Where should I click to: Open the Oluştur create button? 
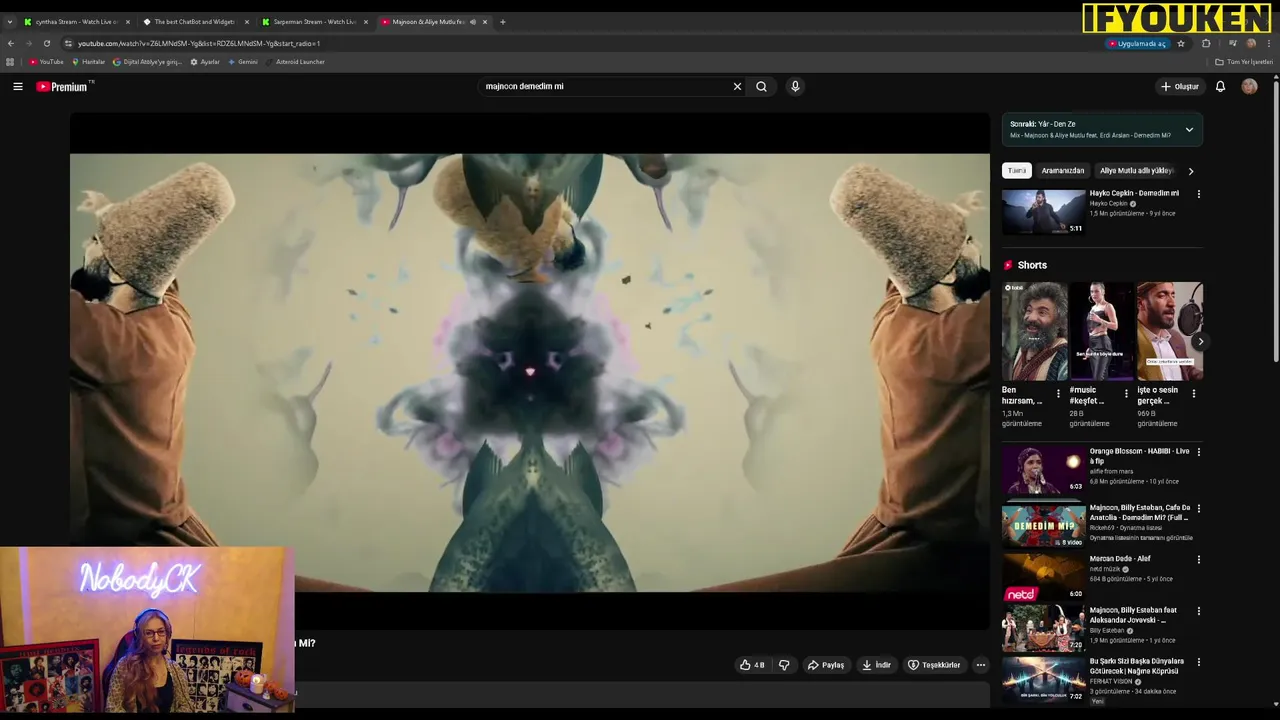tap(1180, 87)
